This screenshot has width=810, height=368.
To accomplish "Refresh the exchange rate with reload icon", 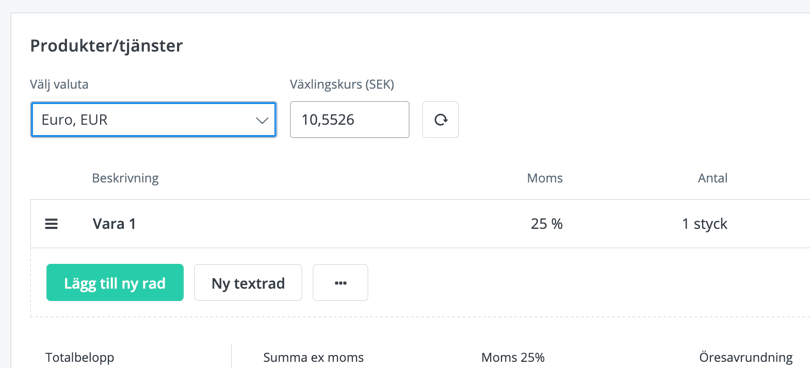I will [440, 119].
